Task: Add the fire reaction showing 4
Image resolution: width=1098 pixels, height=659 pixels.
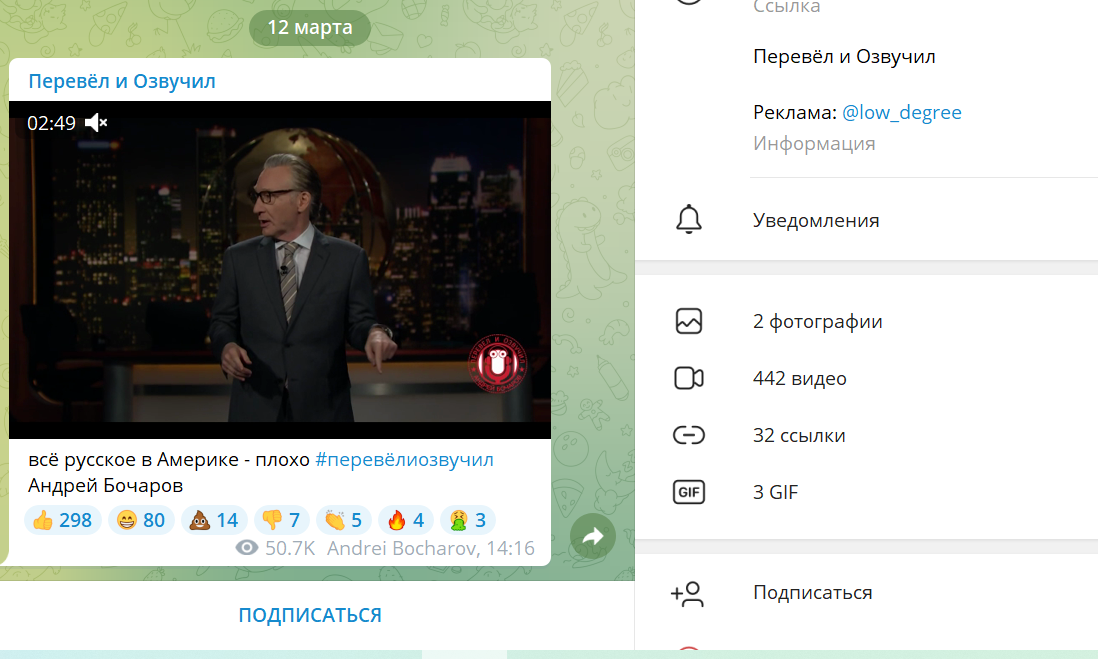Action: 405,520
